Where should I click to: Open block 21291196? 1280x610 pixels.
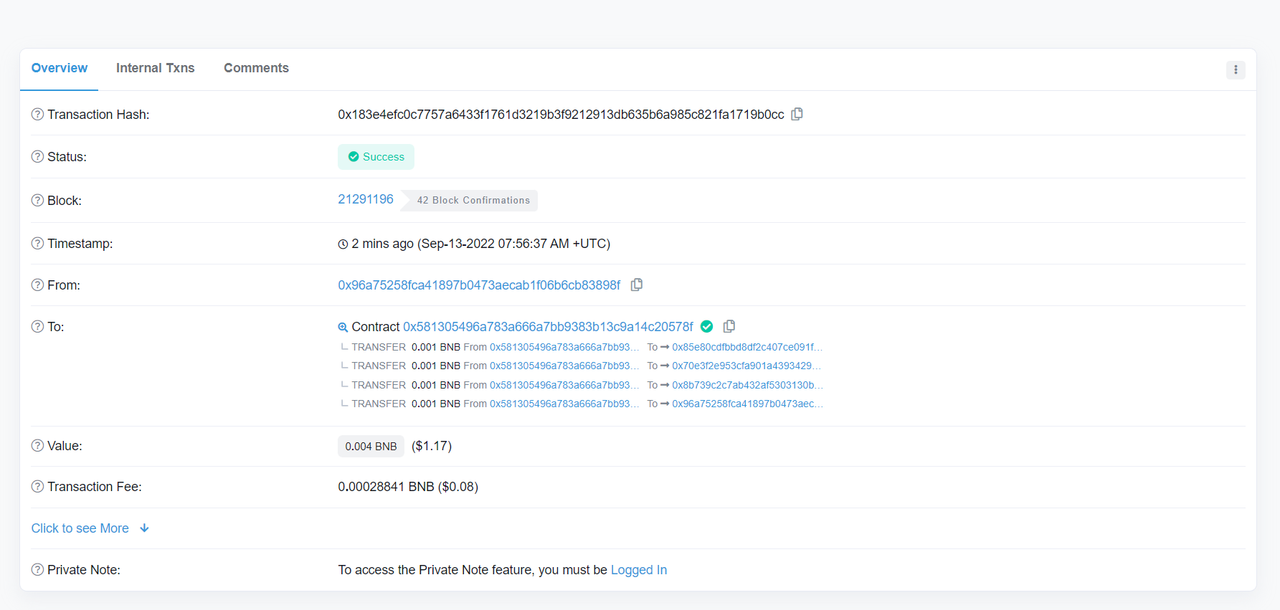click(x=366, y=199)
